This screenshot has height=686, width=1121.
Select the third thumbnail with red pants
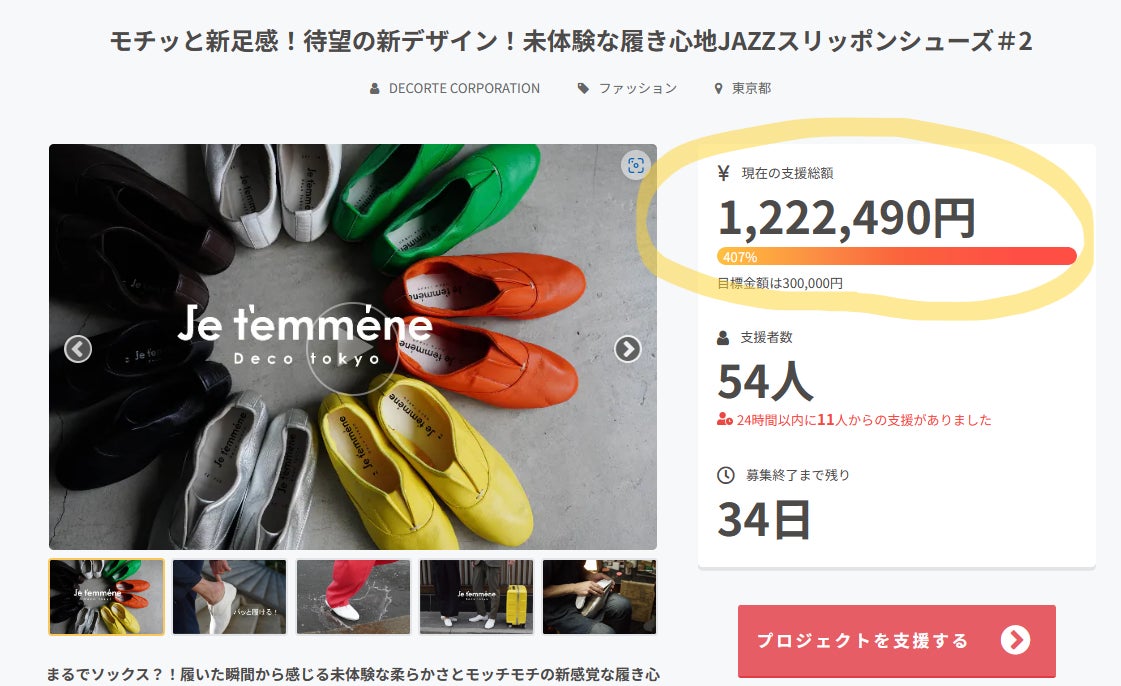coord(353,597)
